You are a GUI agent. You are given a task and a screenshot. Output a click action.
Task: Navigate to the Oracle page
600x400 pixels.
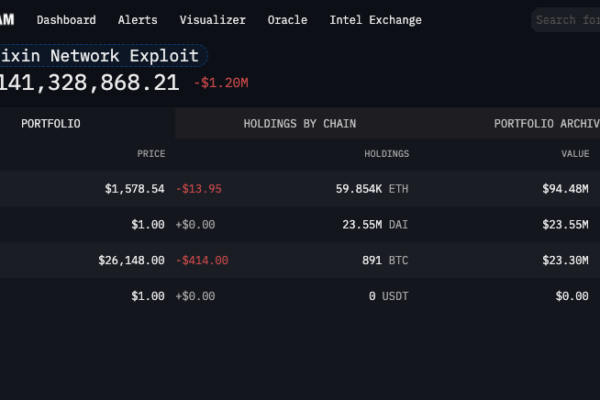(287, 20)
